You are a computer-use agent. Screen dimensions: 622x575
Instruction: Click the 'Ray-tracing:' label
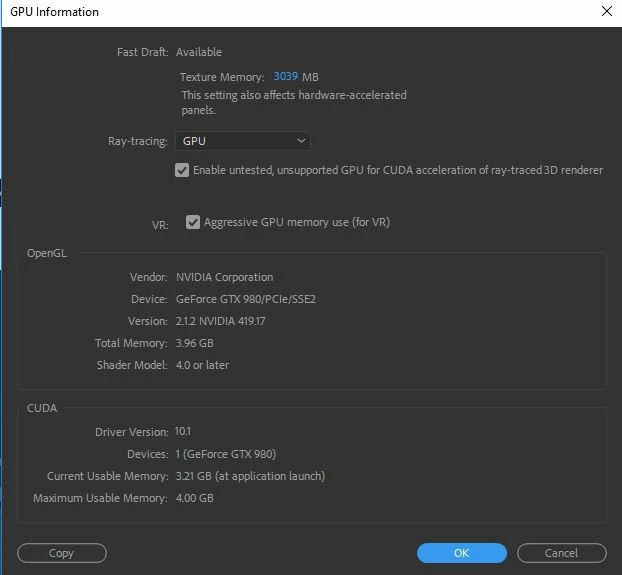point(138,141)
